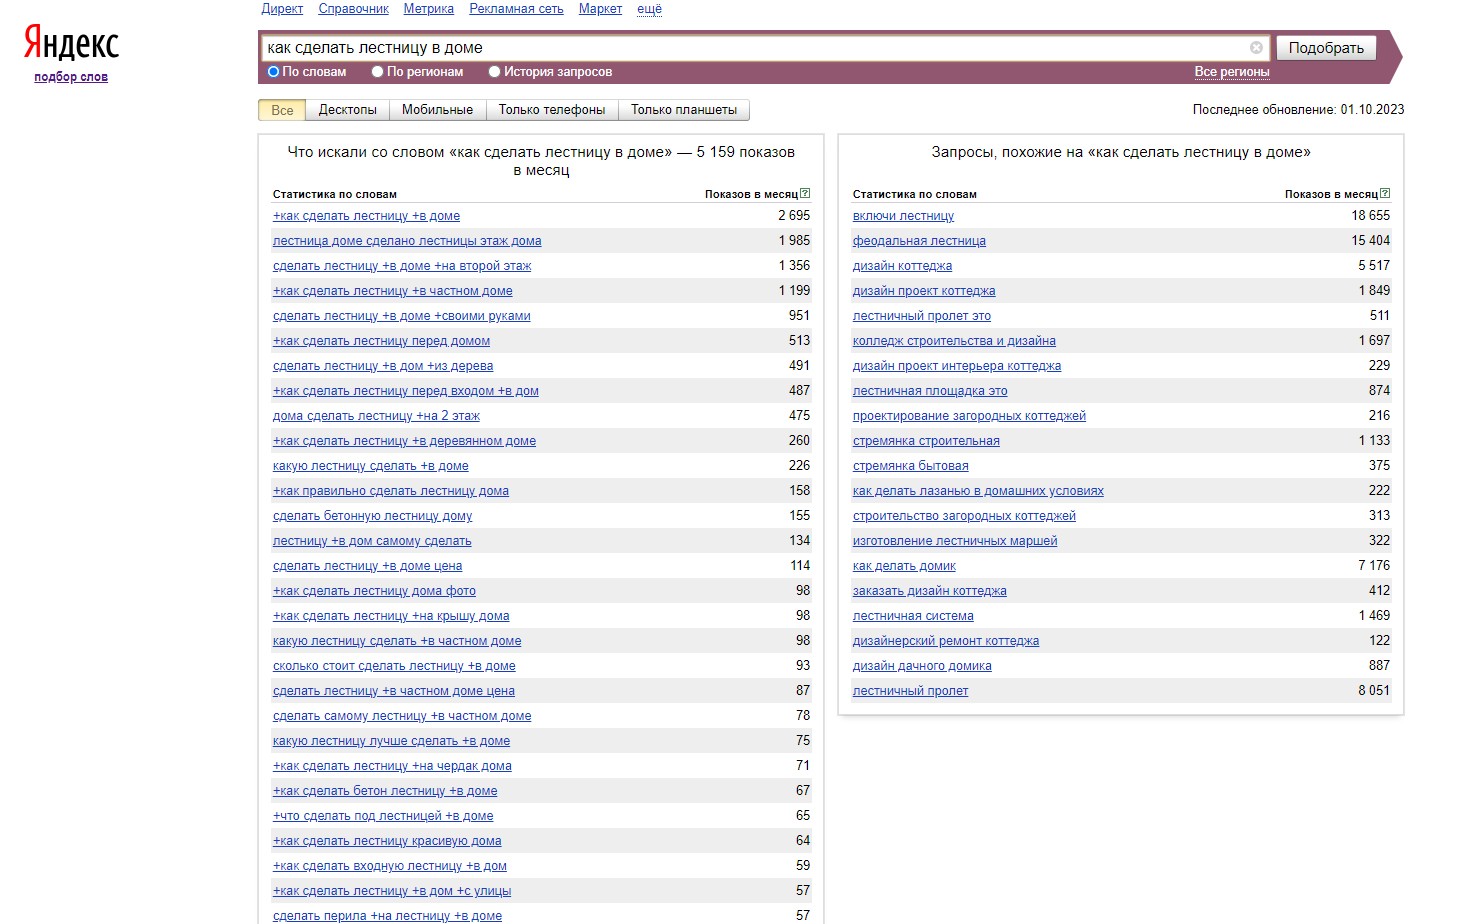Switch to the 'Только телефоны' tab
Viewport: 1470px width, 924px height.
point(552,110)
